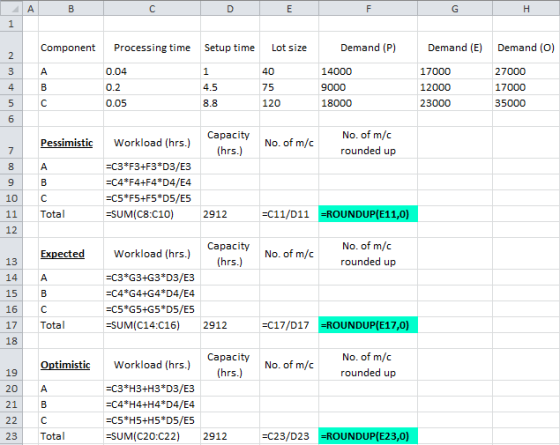Viewport: 560px width, 445px height.
Task: Select demand cell 18000
Action: click(368, 103)
